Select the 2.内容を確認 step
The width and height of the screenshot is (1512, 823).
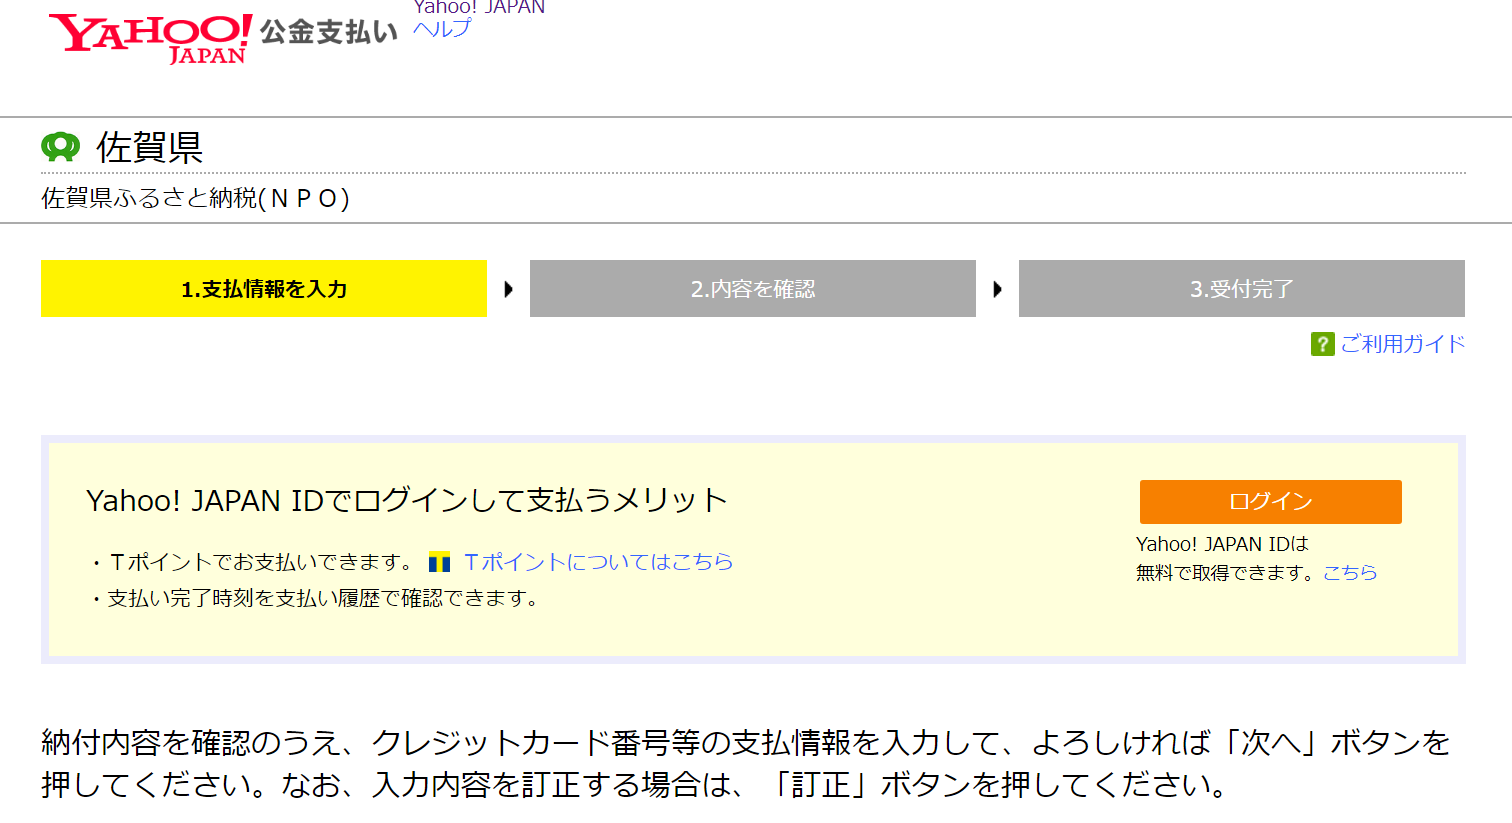(752, 289)
